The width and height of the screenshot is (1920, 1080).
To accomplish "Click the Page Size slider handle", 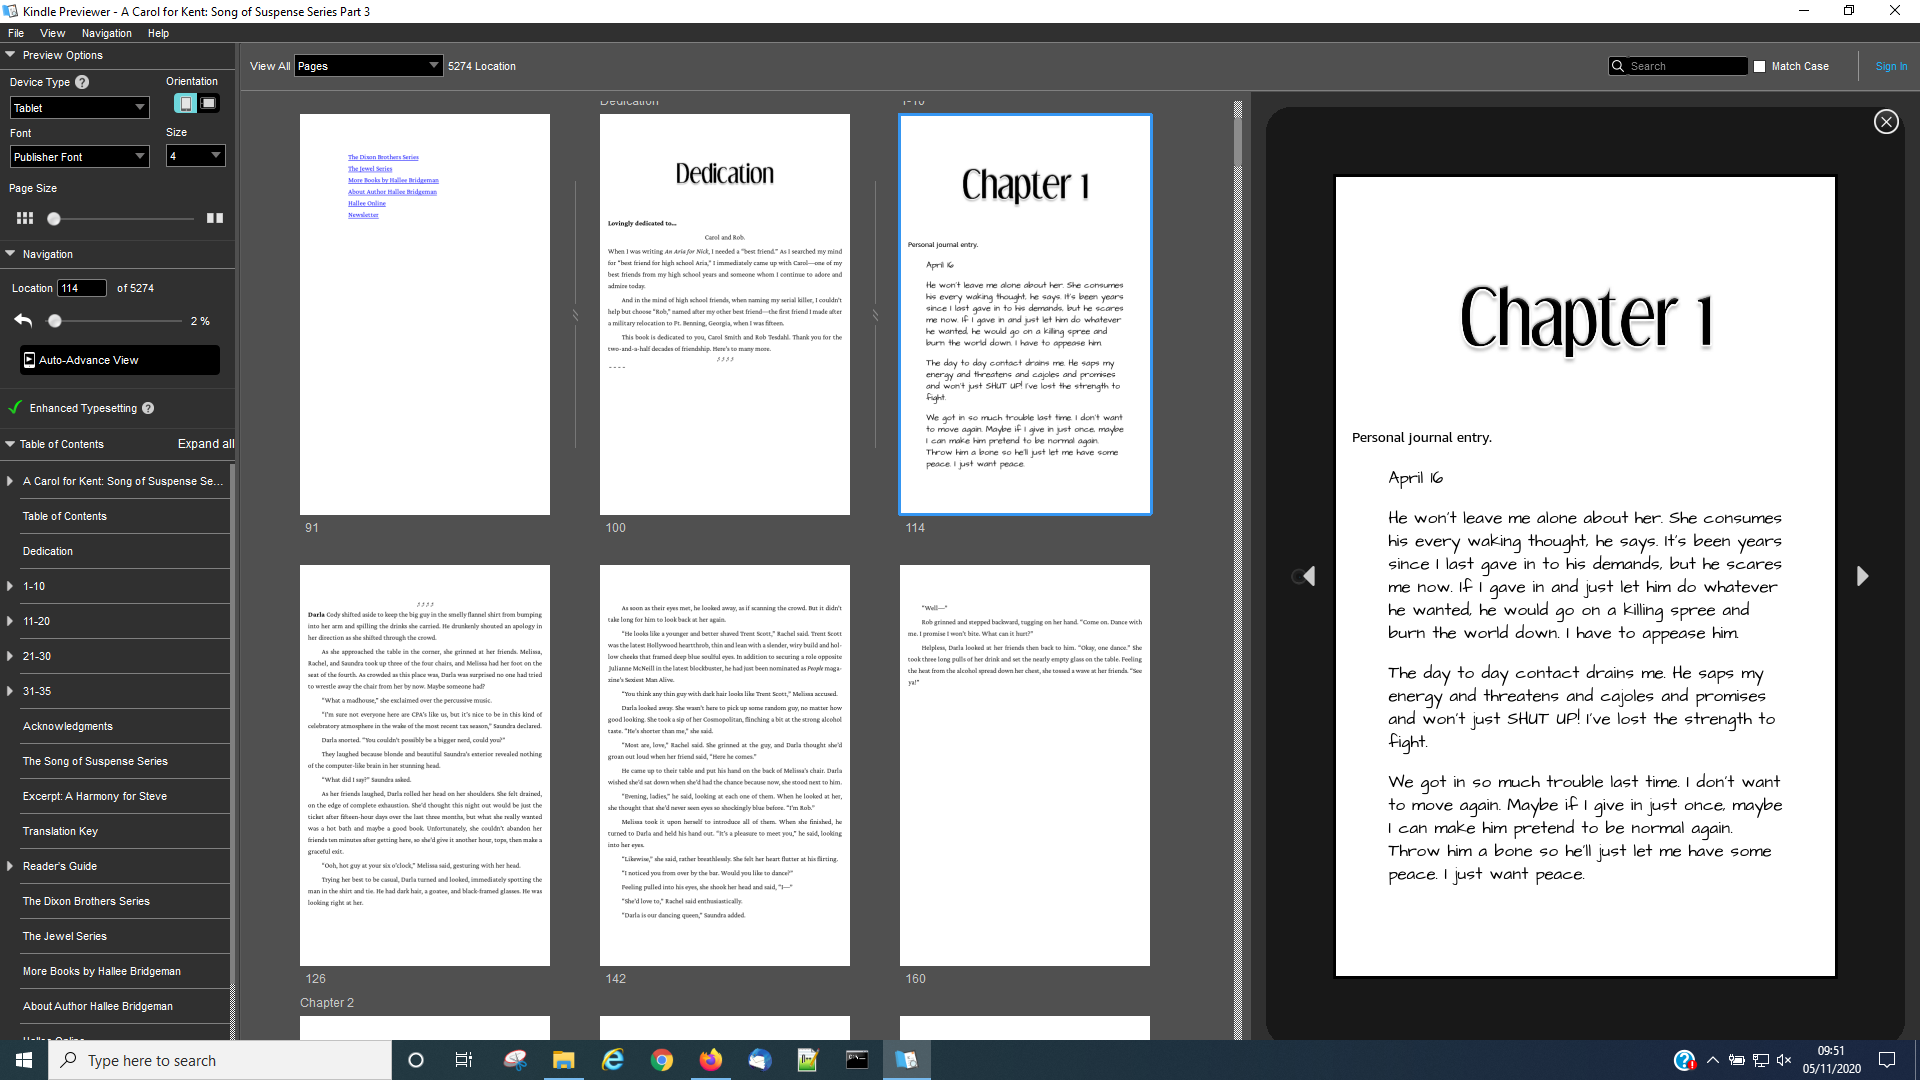I will click(x=54, y=219).
